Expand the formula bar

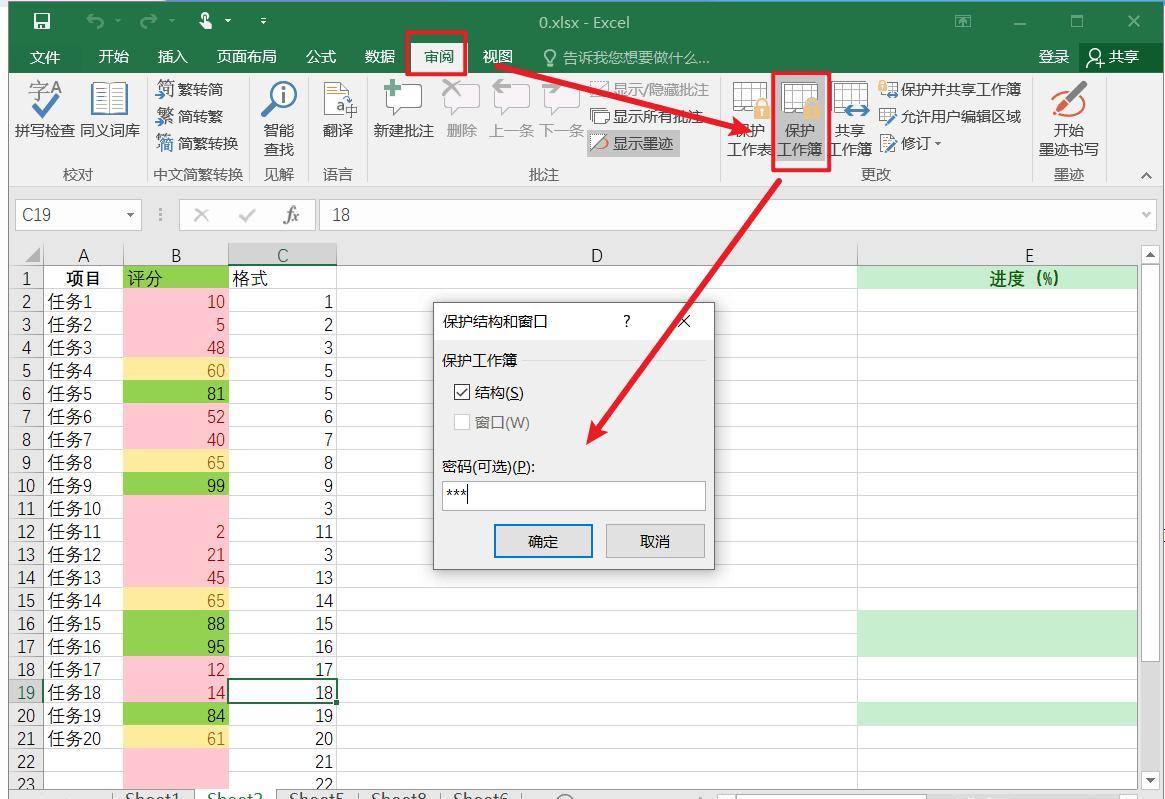1146,215
